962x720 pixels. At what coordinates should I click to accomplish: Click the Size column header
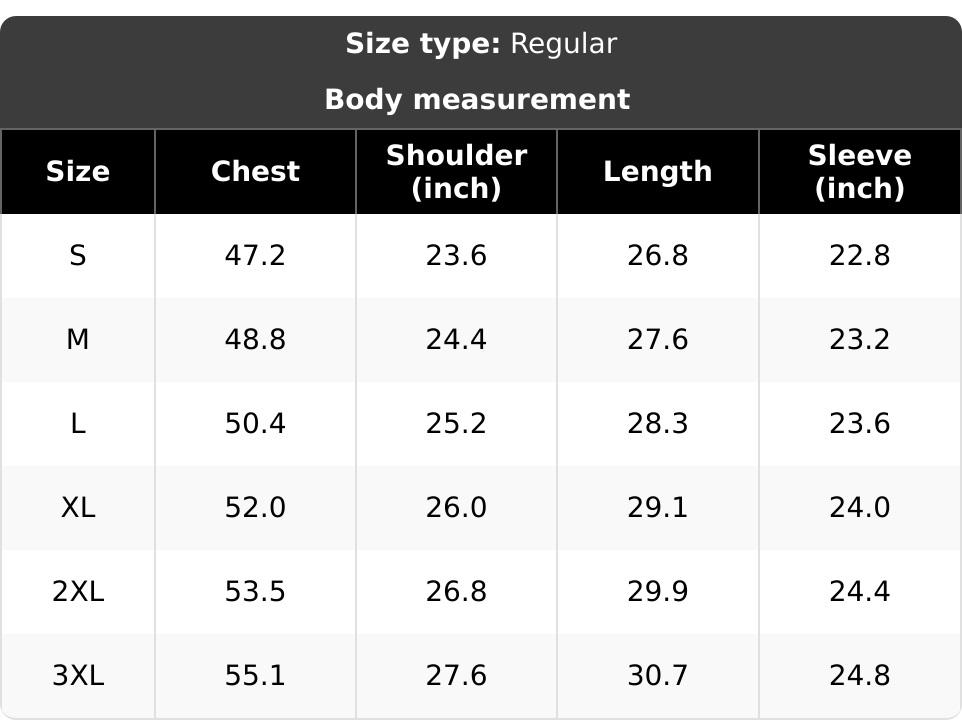coord(78,172)
